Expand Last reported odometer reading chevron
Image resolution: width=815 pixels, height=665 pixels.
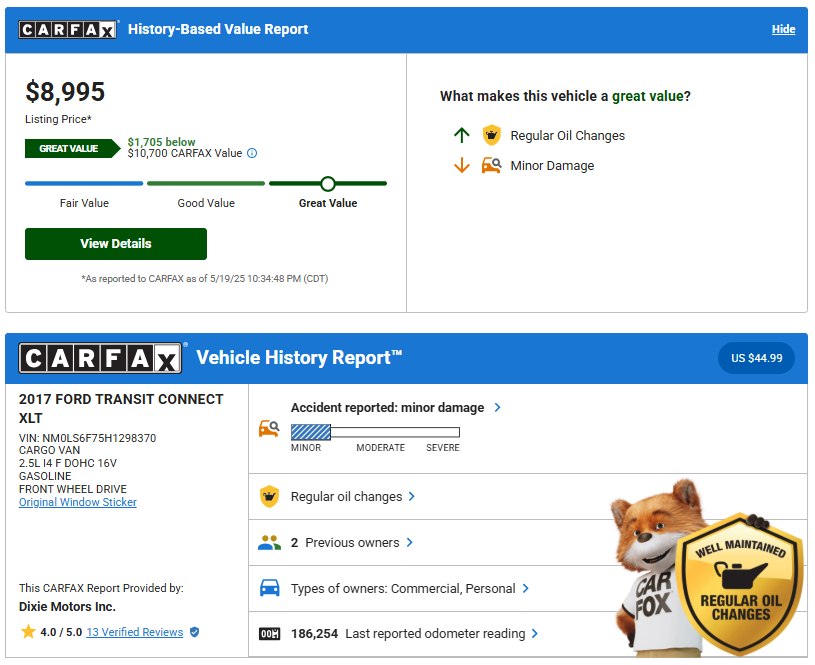click(x=535, y=634)
